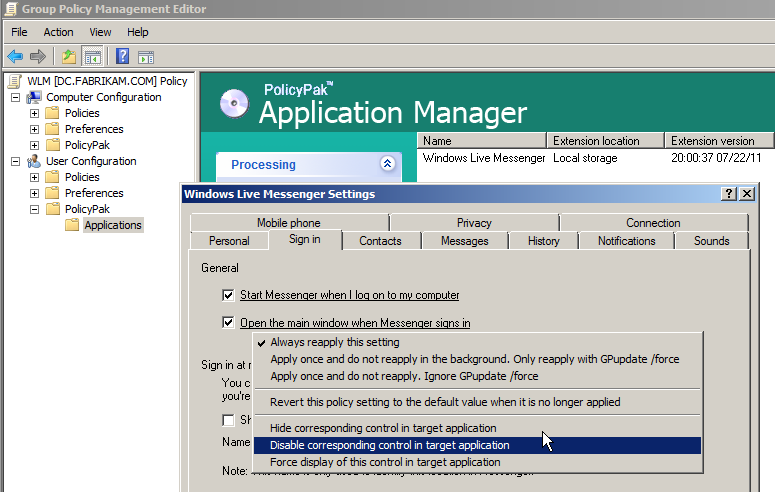Open the Action menu
Viewport: 775px width, 492px height.
(58, 32)
